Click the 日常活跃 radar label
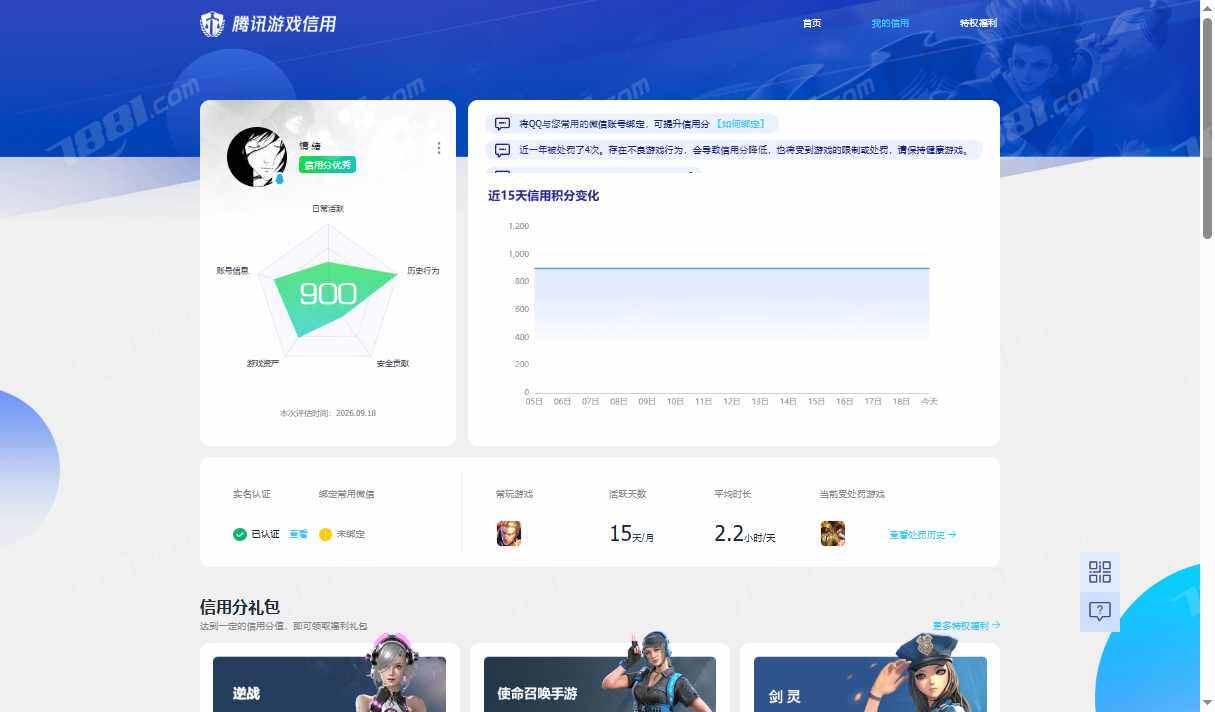 coord(328,209)
